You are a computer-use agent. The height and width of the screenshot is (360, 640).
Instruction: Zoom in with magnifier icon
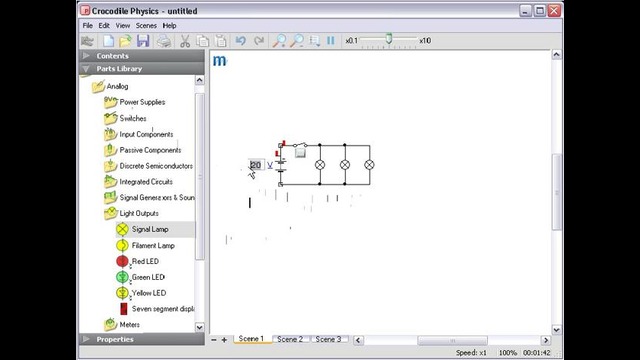pos(279,41)
